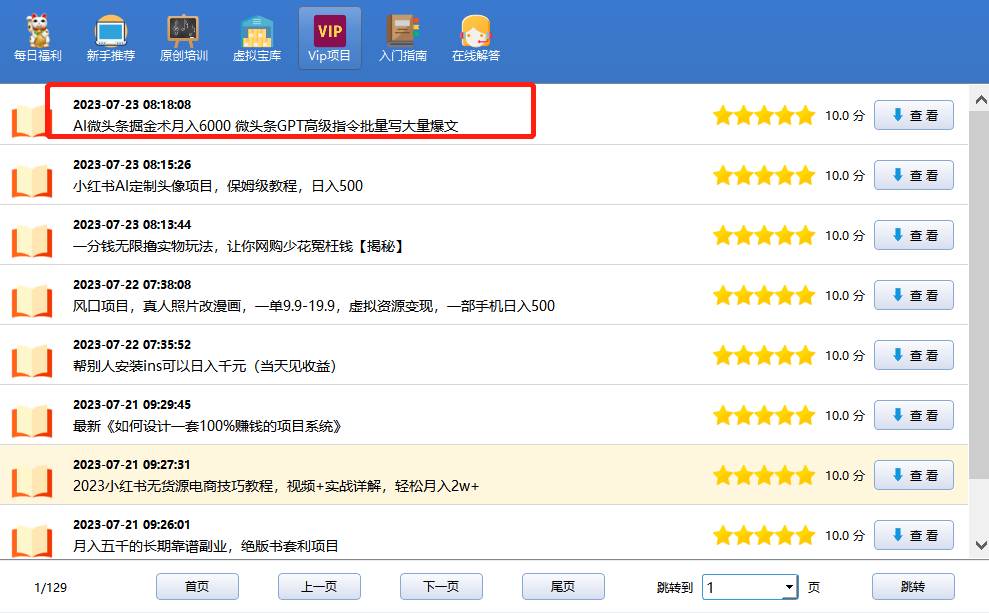Click star rating of 如何设计一套100%赚钱 row
The image size is (989, 613).
(764, 415)
